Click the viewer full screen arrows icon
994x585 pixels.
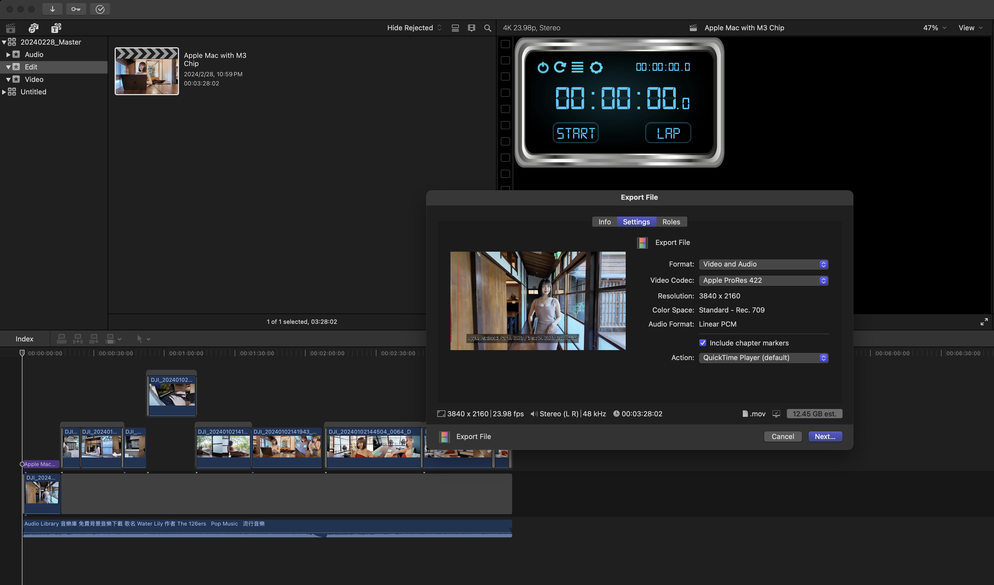(984, 322)
